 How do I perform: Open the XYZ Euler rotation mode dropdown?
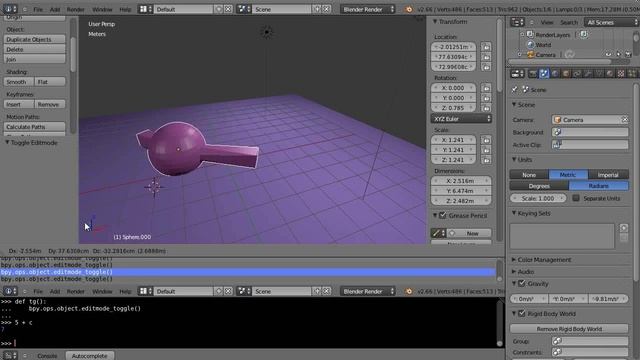(461, 119)
